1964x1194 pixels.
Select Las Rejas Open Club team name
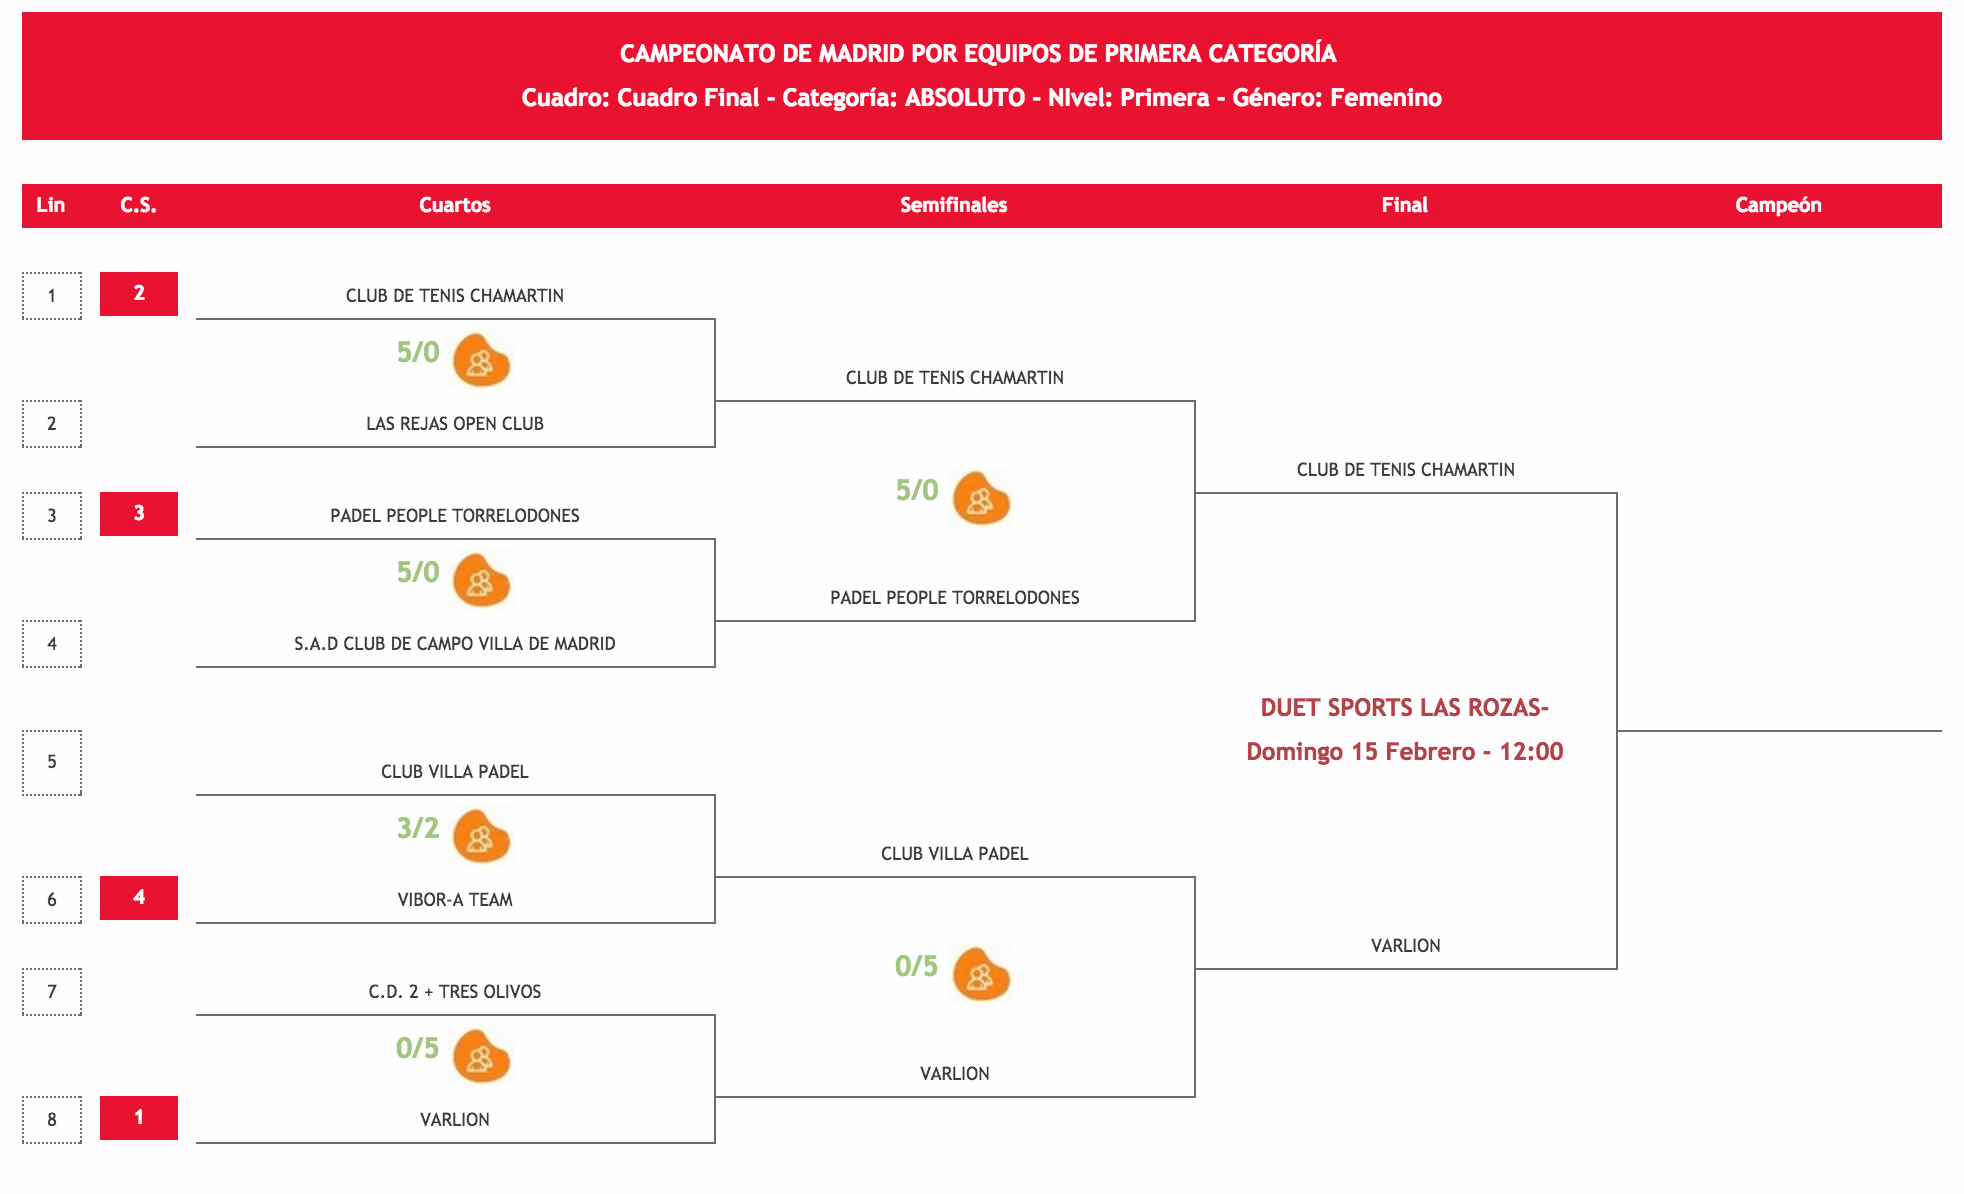coord(455,423)
